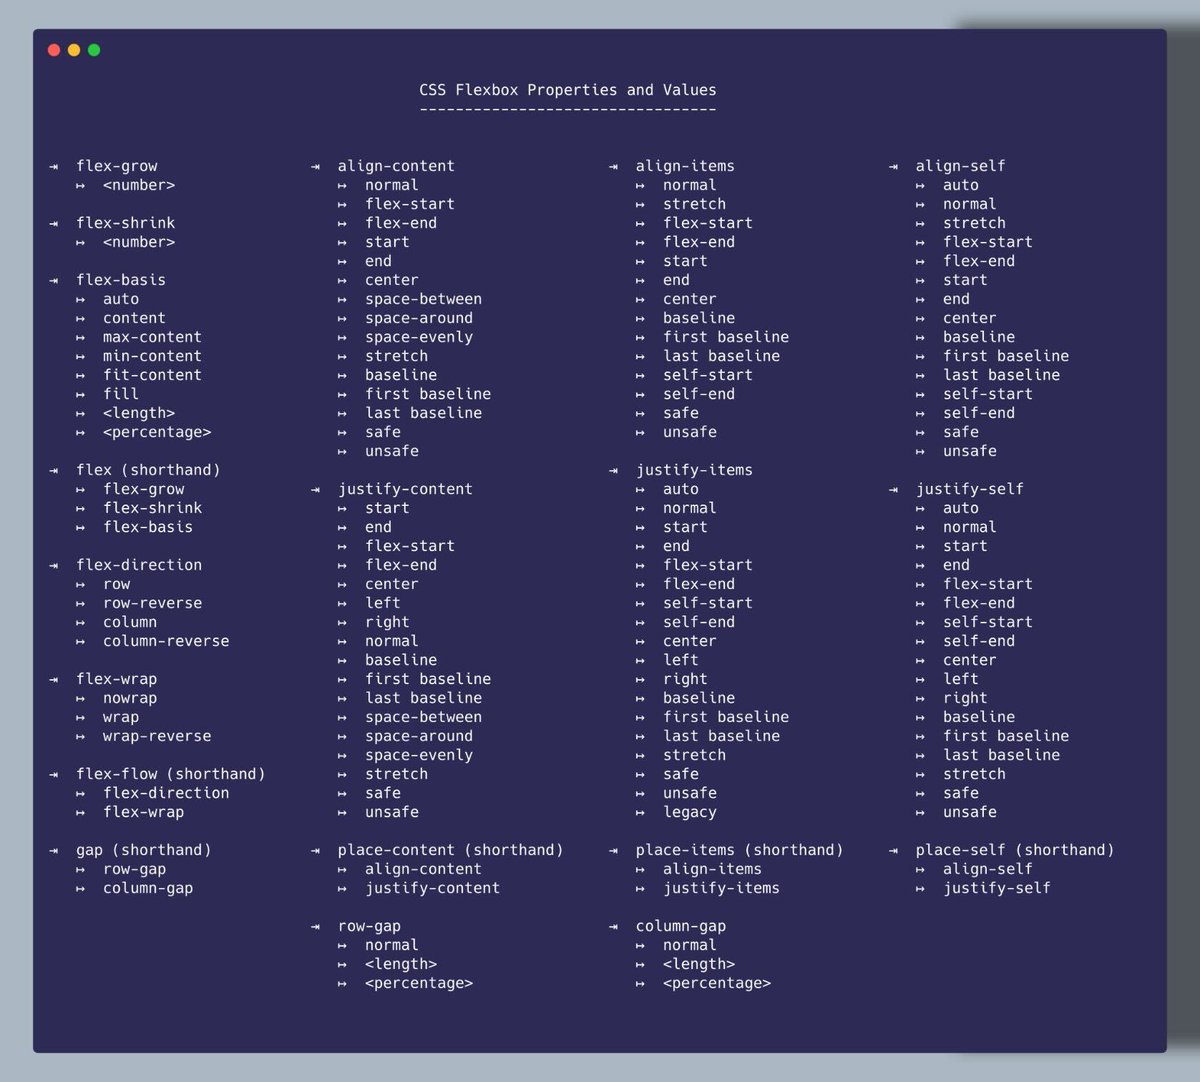Select the 'legacy' value under justify-items

coord(690,812)
